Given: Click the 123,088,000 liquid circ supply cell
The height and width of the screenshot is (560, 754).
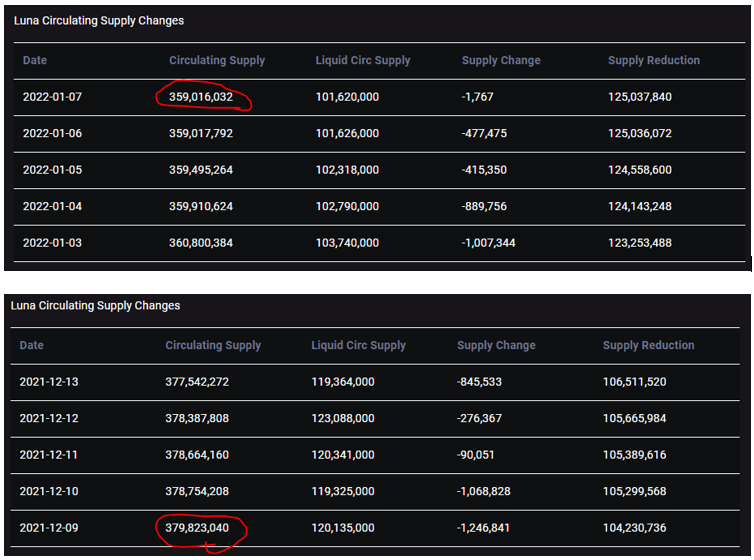Looking at the screenshot, I should (x=343, y=418).
